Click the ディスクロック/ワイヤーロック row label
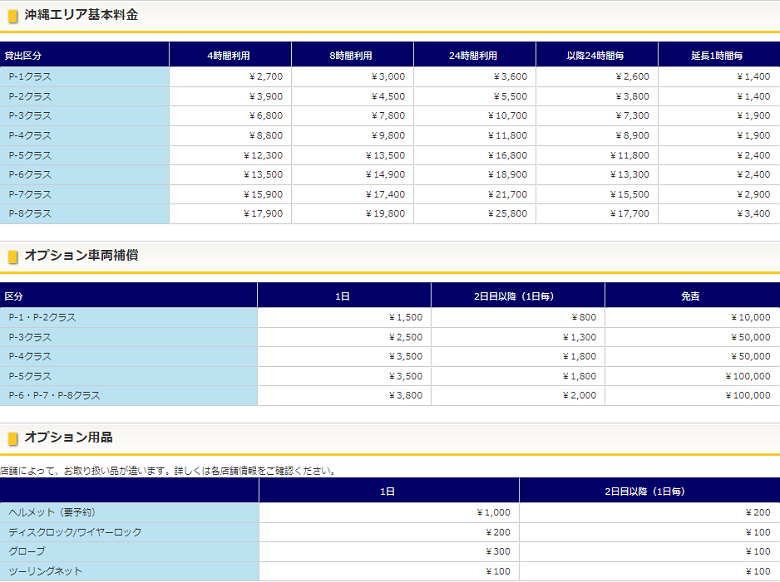780x582 pixels. click(75, 533)
